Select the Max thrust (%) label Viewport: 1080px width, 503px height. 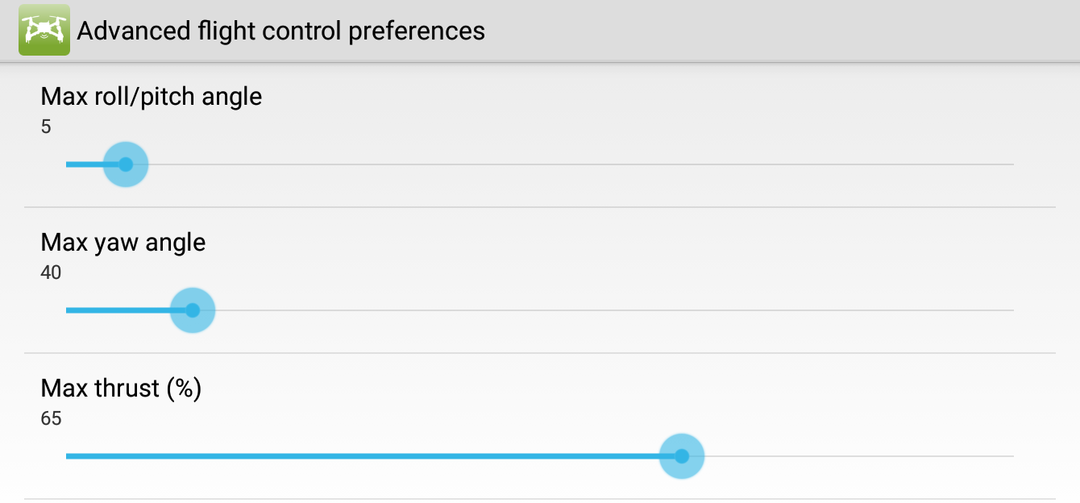click(121, 388)
